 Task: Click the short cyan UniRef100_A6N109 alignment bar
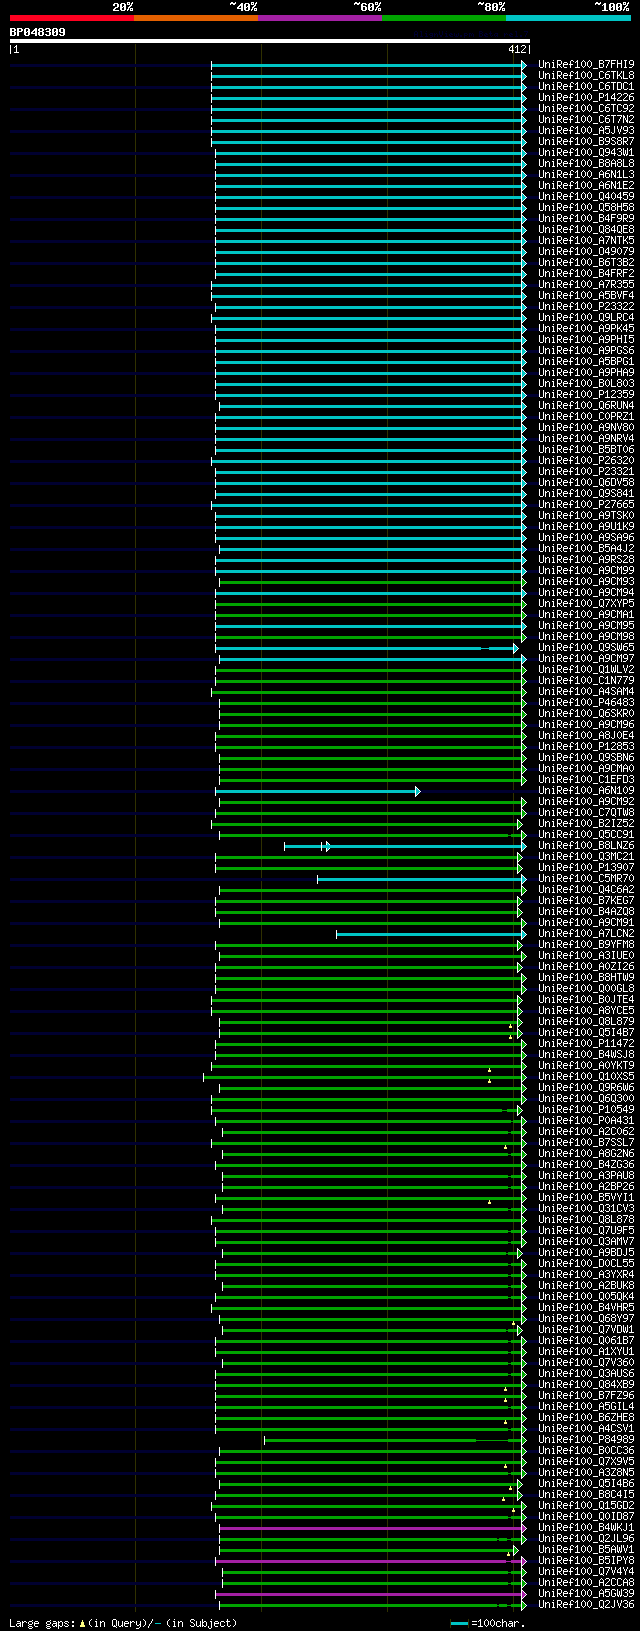[317, 791]
